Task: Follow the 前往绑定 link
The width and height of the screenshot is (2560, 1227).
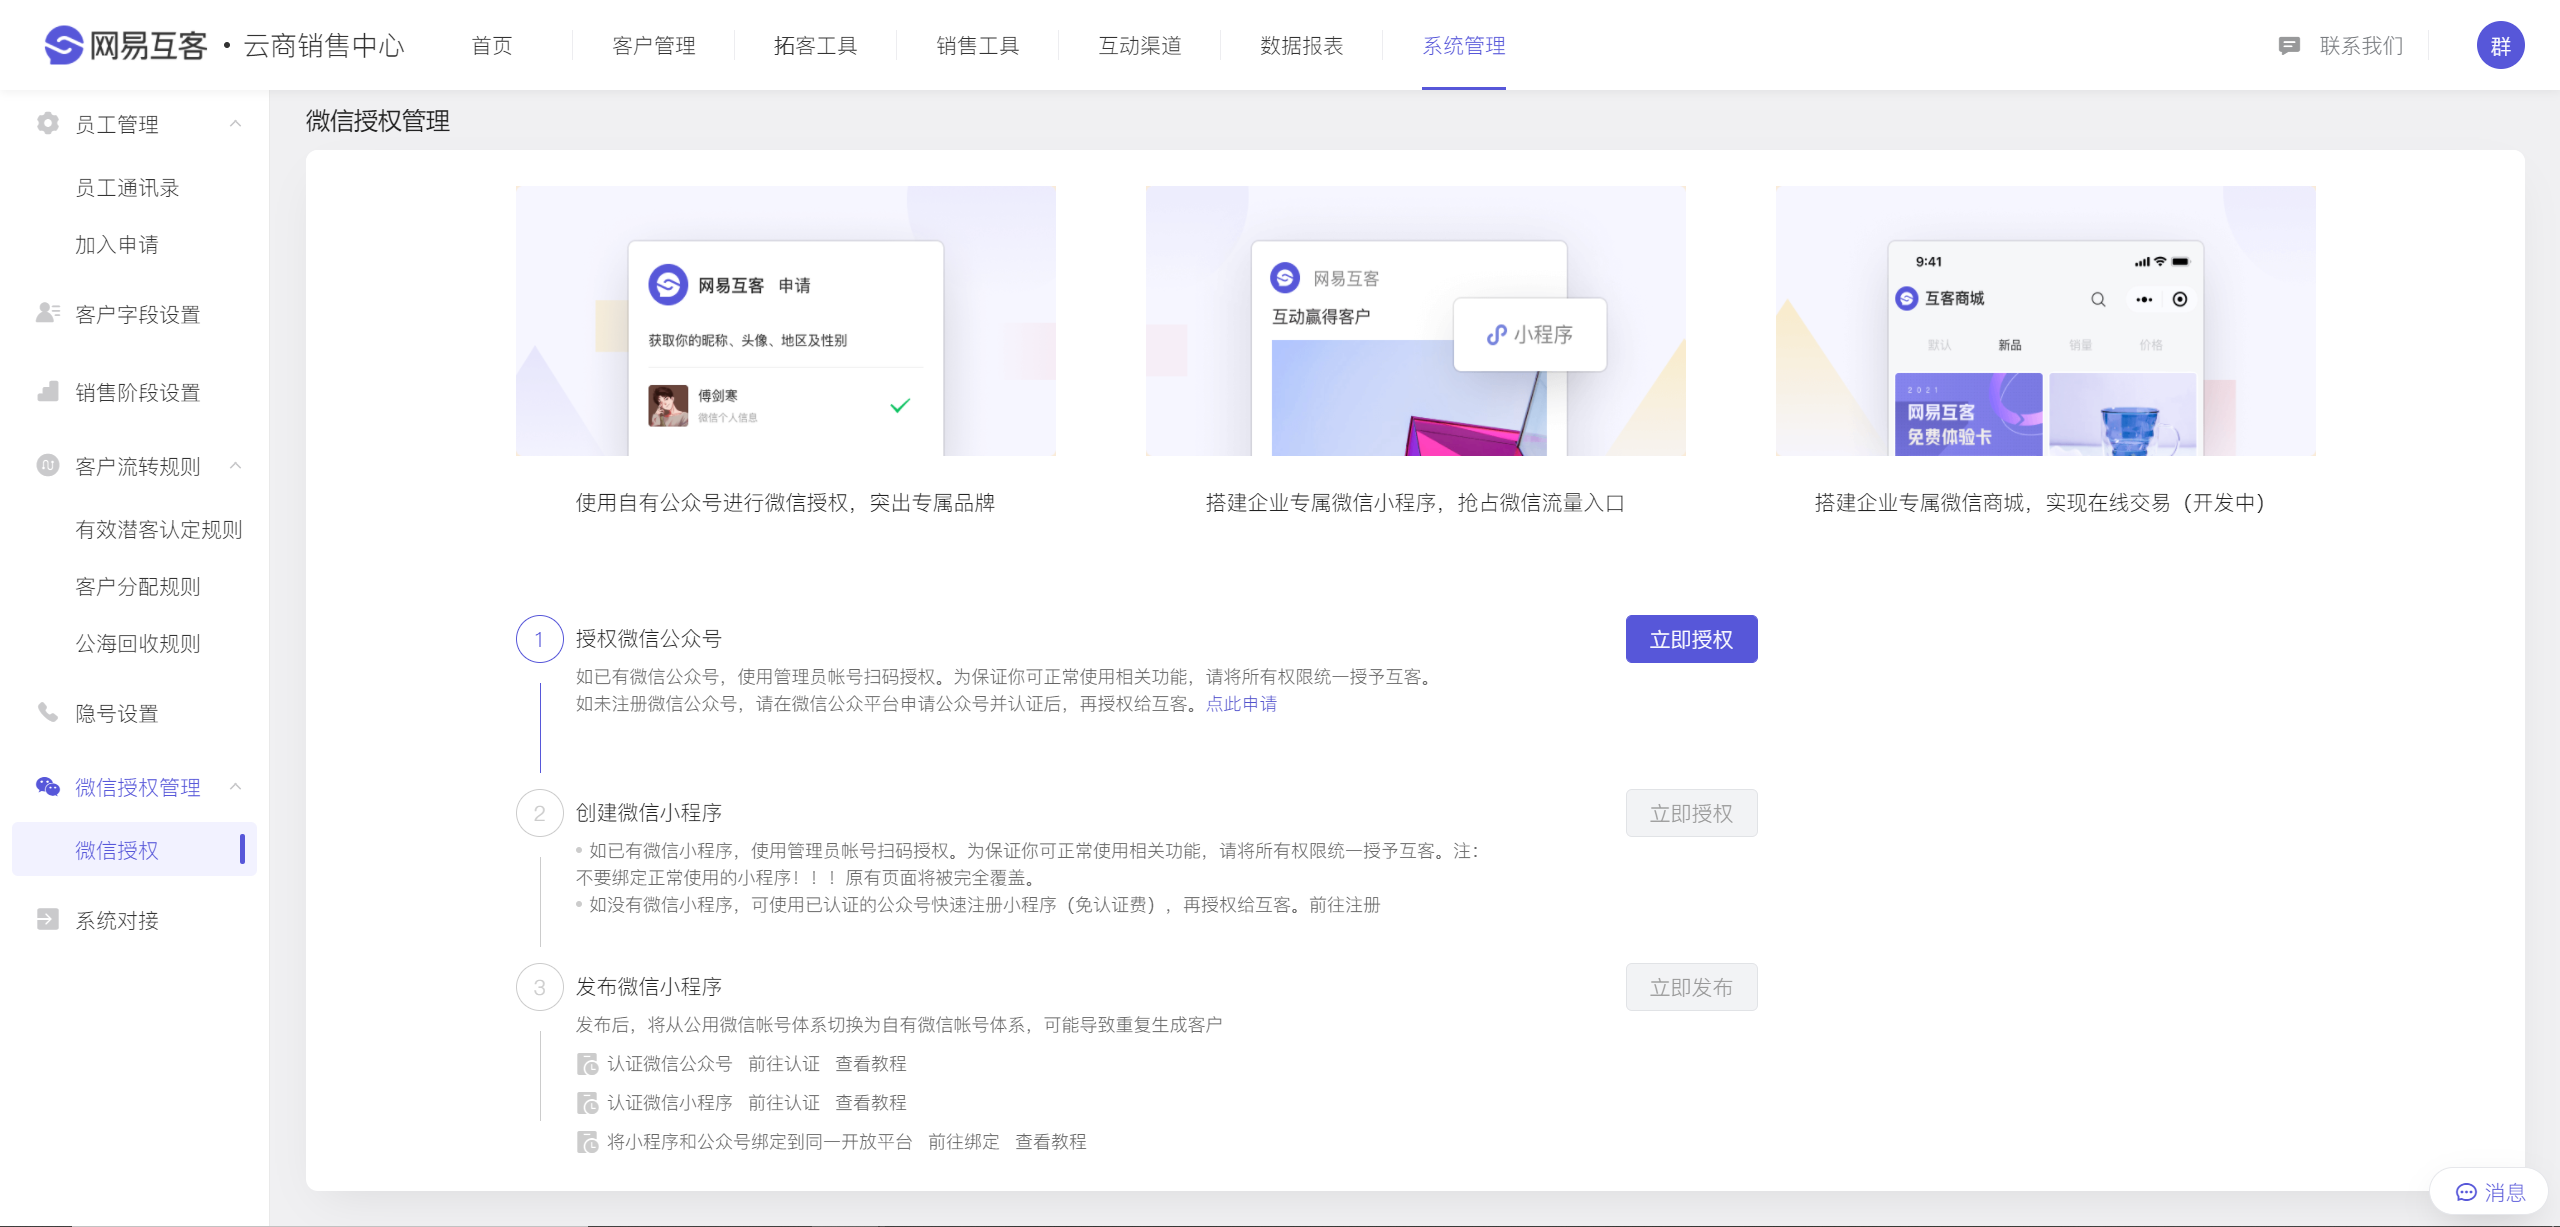Action: click(964, 1142)
